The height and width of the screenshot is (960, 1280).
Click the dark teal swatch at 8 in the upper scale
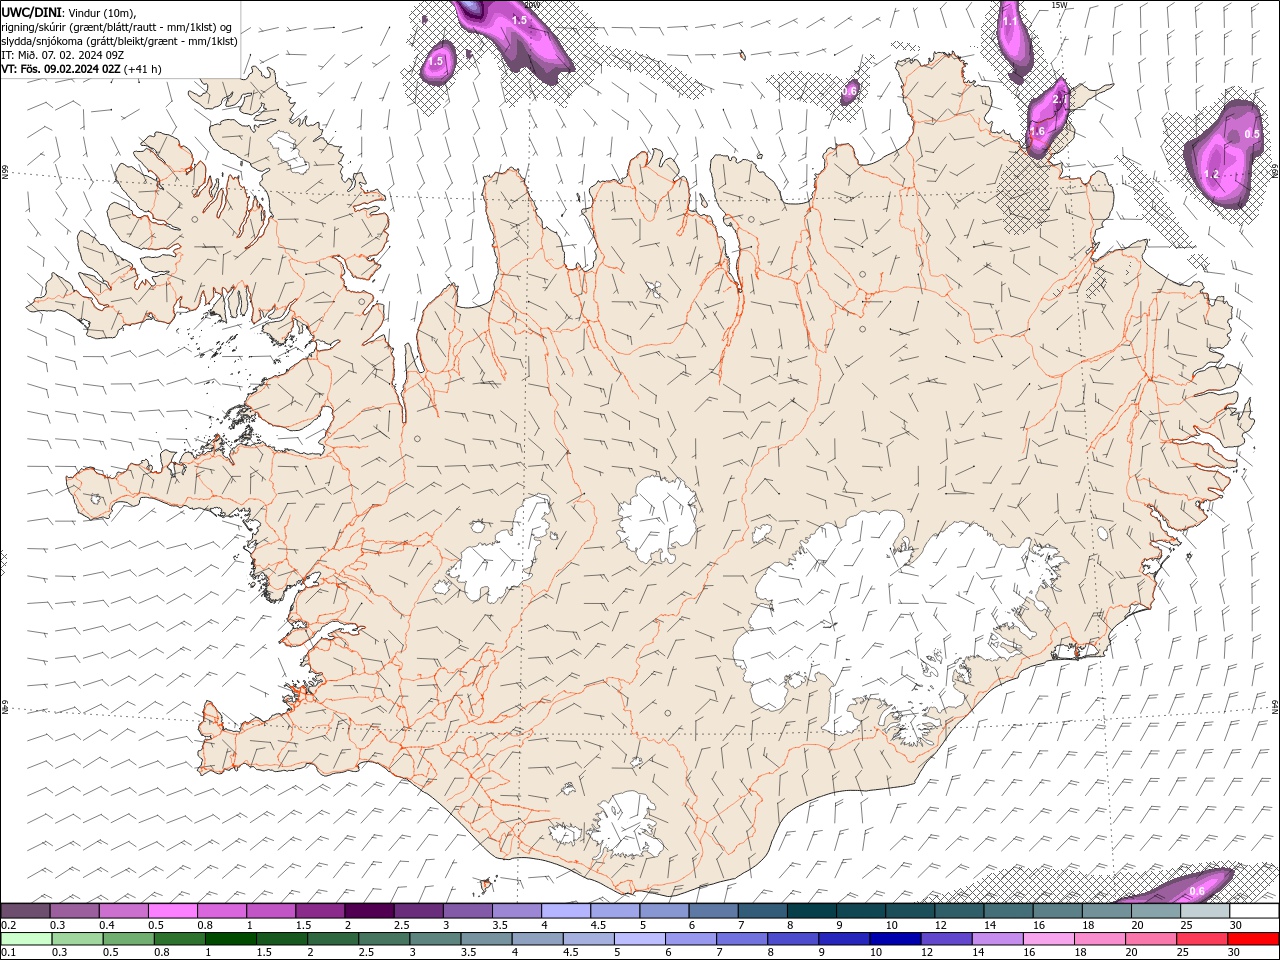click(812, 911)
